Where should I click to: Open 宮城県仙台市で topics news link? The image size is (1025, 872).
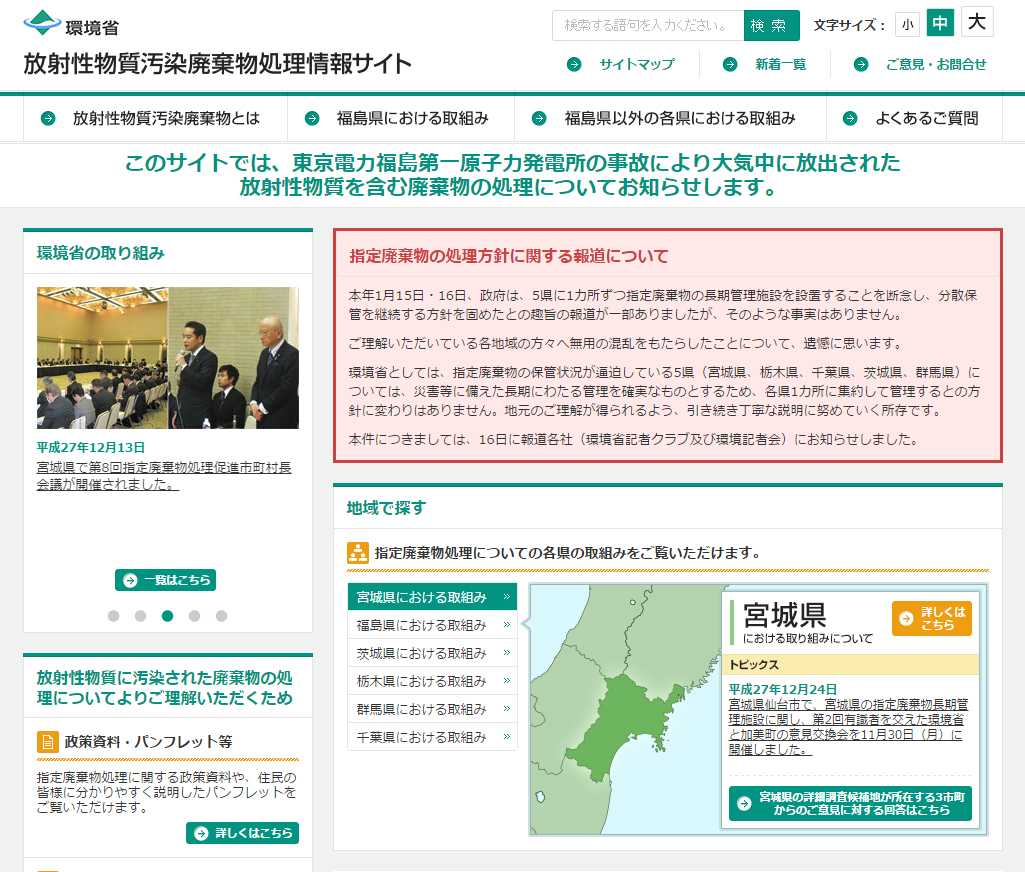tap(848, 727)
